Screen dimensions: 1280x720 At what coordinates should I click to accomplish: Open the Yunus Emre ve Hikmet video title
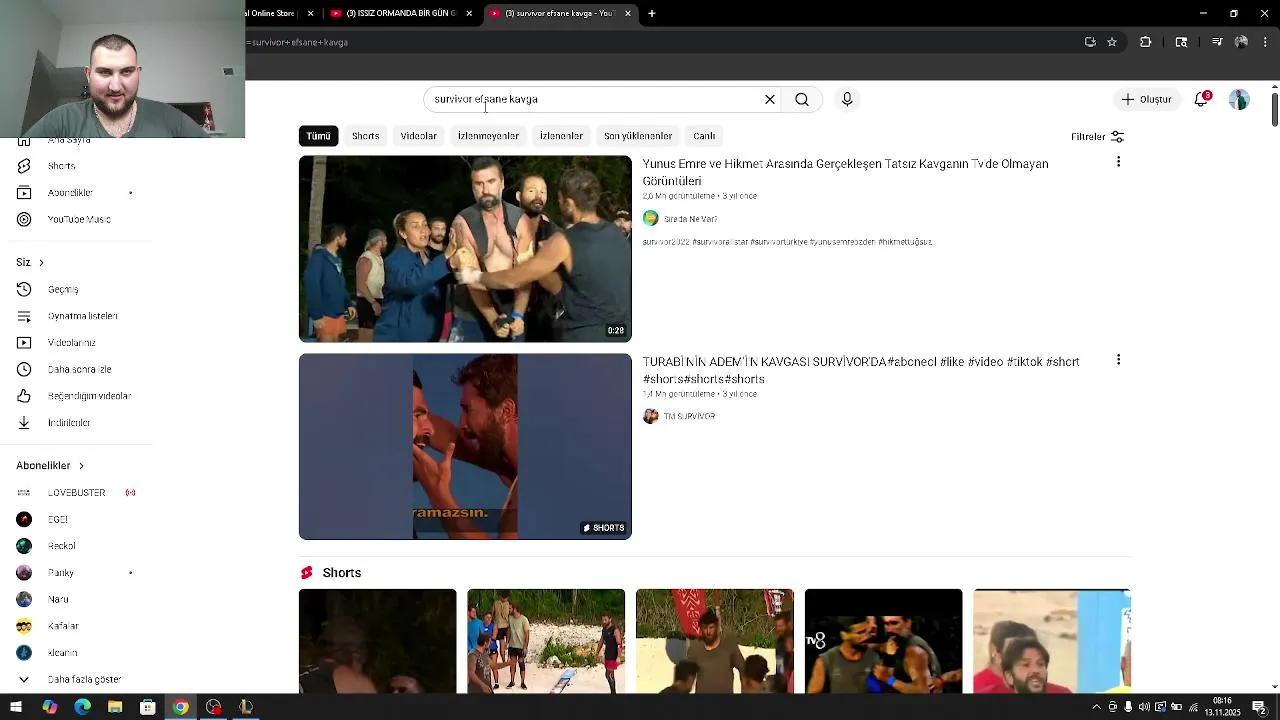(845, 172)
